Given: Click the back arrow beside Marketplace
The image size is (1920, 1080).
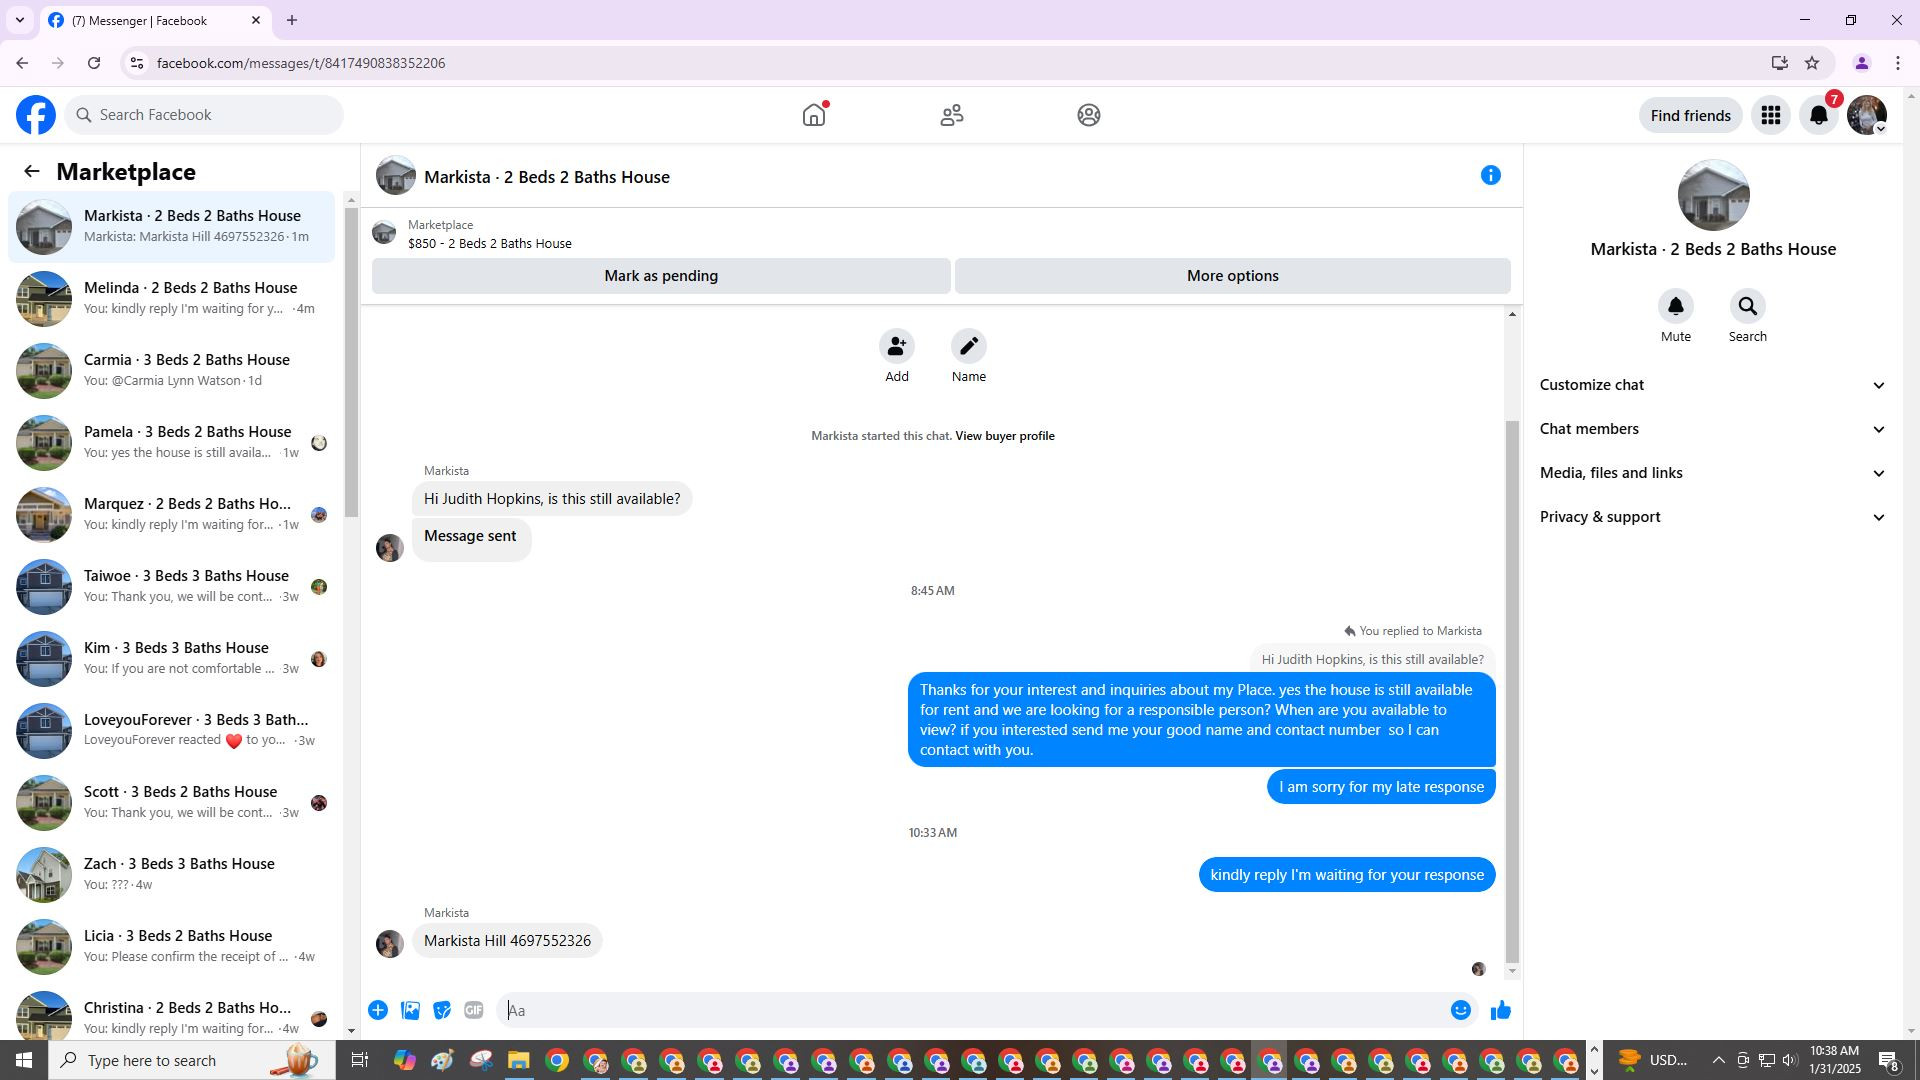Looking at the screenshot, I should [x=32, y=172].
